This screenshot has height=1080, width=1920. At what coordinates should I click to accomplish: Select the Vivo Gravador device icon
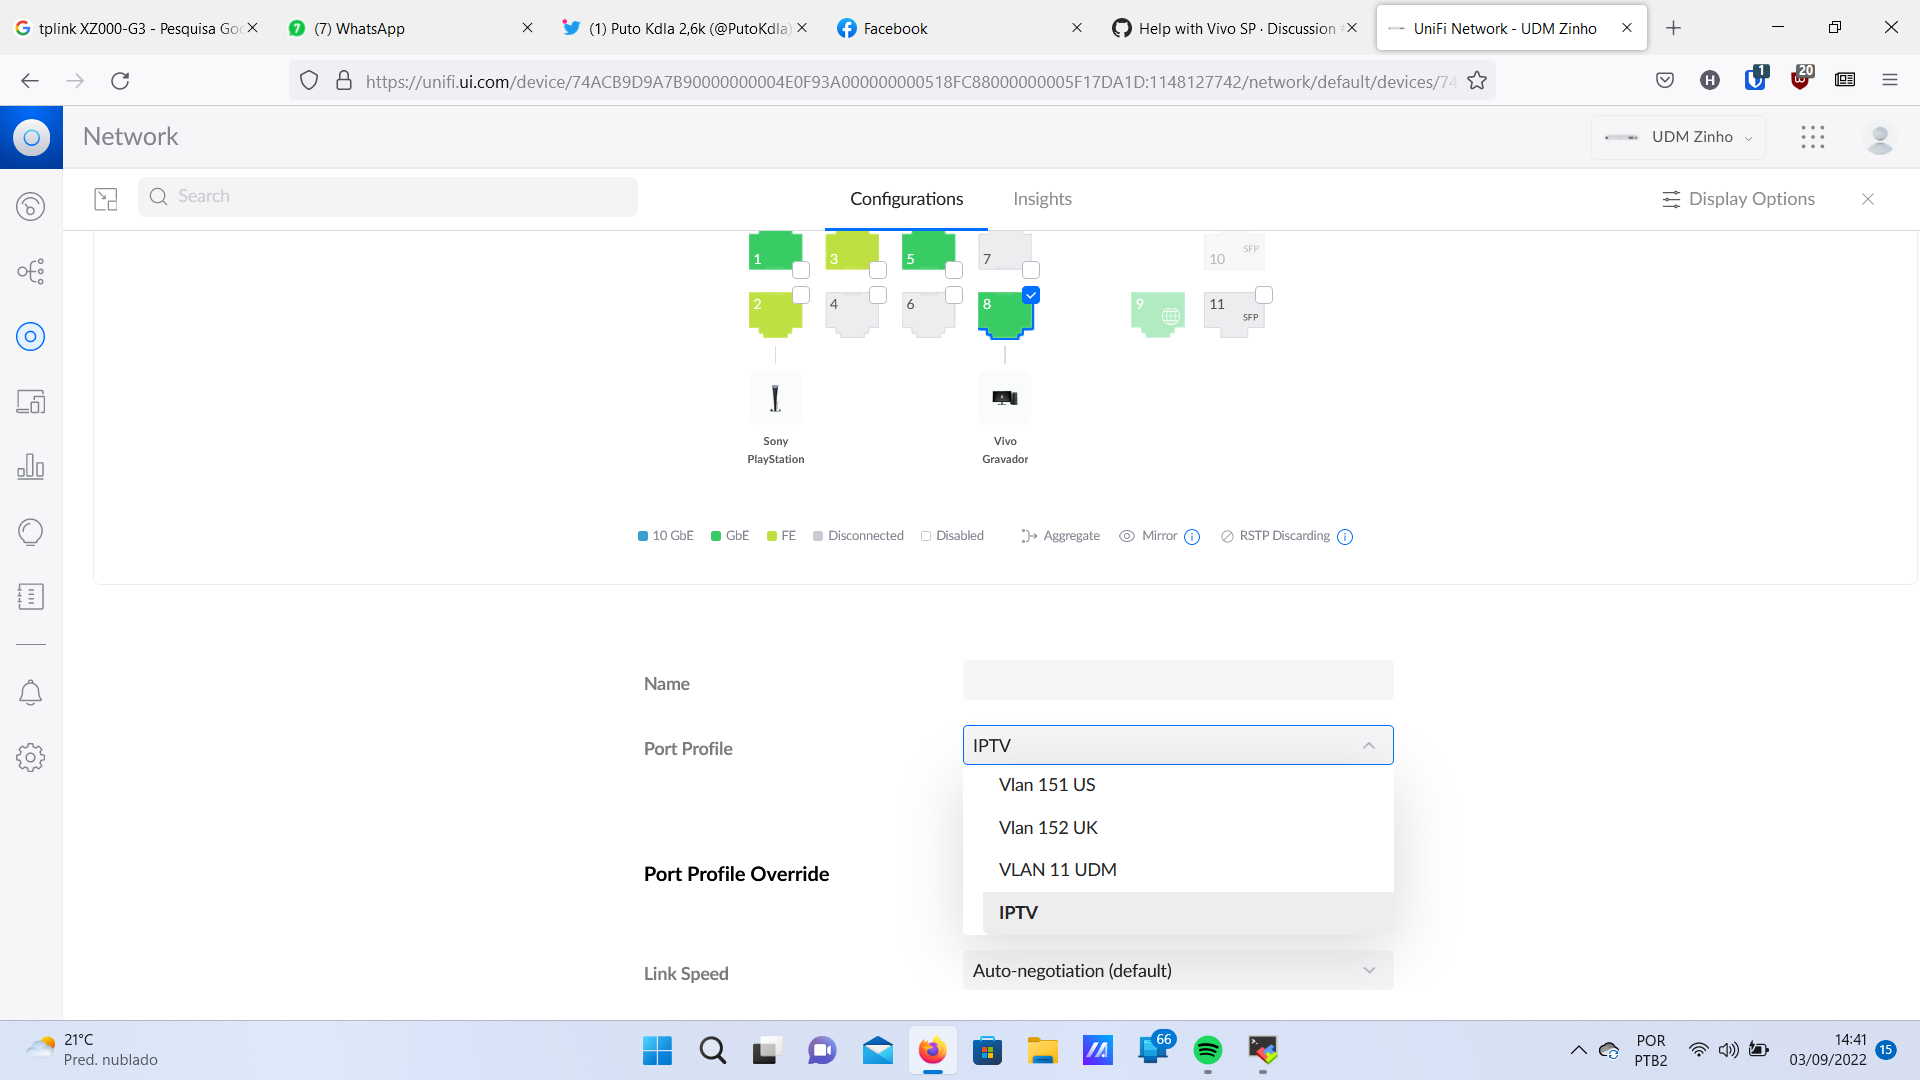click(1005, 398)
